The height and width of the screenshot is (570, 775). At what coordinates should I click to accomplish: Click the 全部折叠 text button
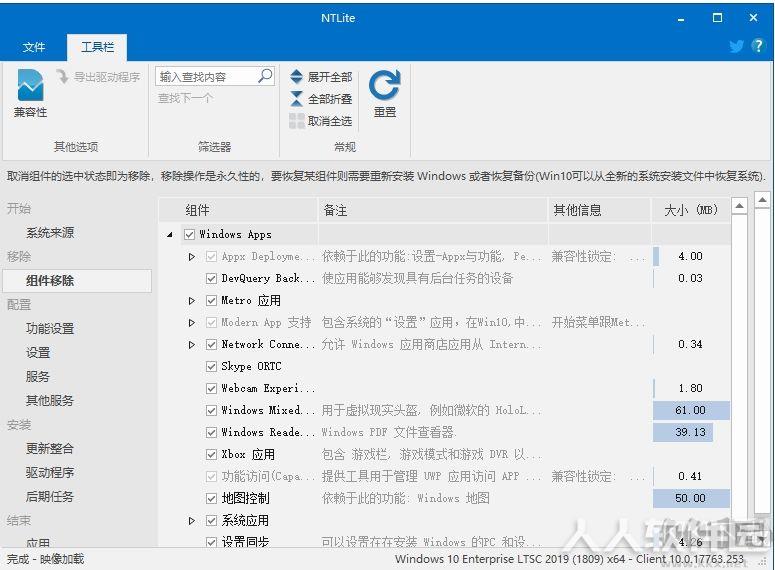[x=330, y=99]
